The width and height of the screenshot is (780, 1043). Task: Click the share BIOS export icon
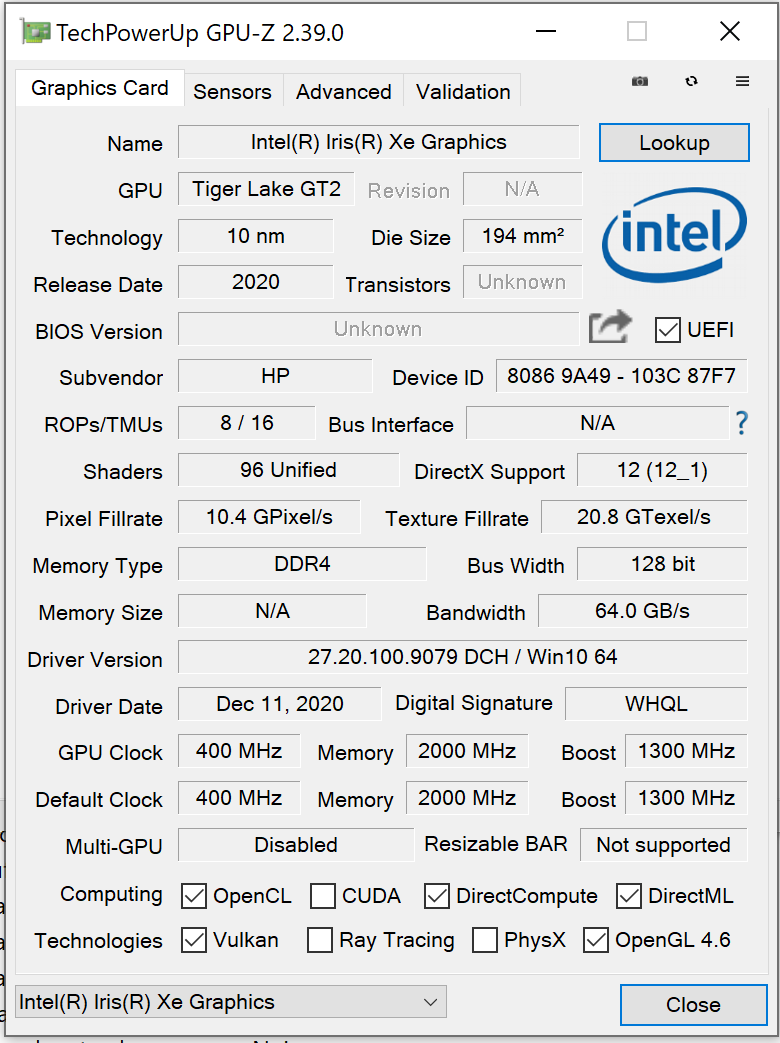(610, 327)
